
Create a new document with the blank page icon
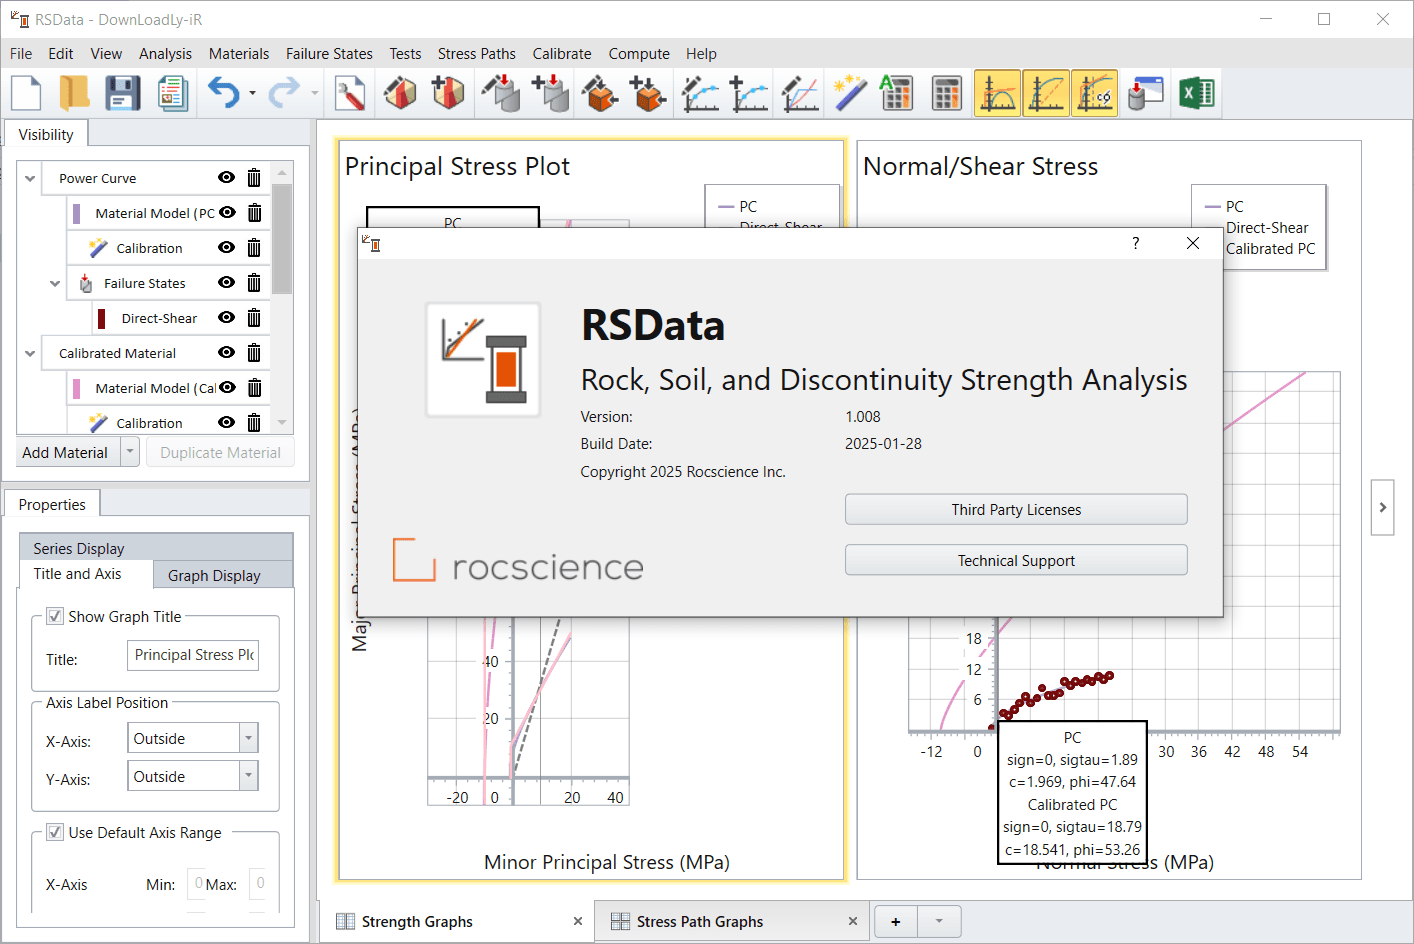coord(26,92)
